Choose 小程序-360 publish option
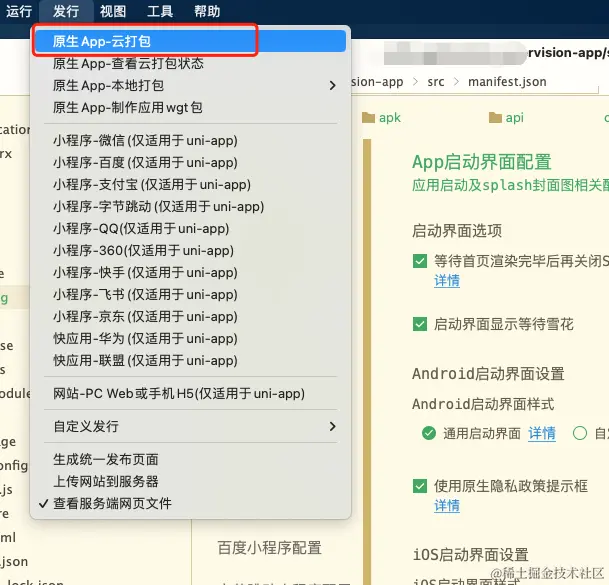Screen dimensions: 609x585 tap(190, 251)
